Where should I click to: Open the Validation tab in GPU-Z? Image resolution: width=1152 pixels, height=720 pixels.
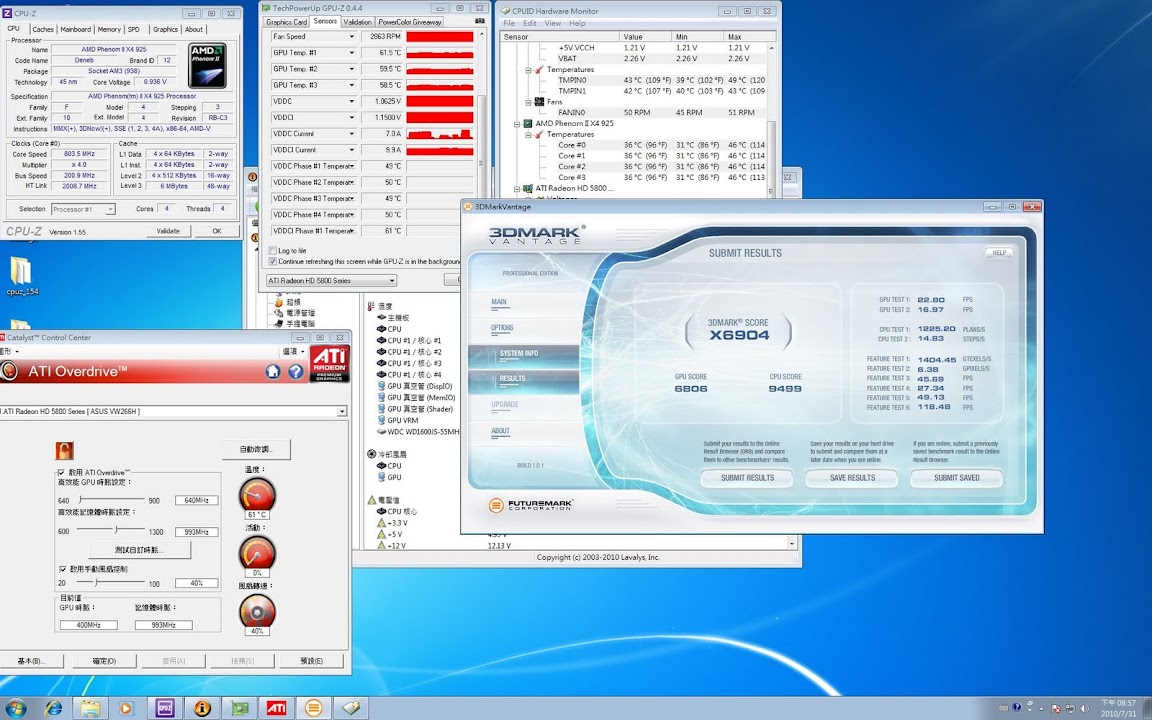(x=357, y=22)
